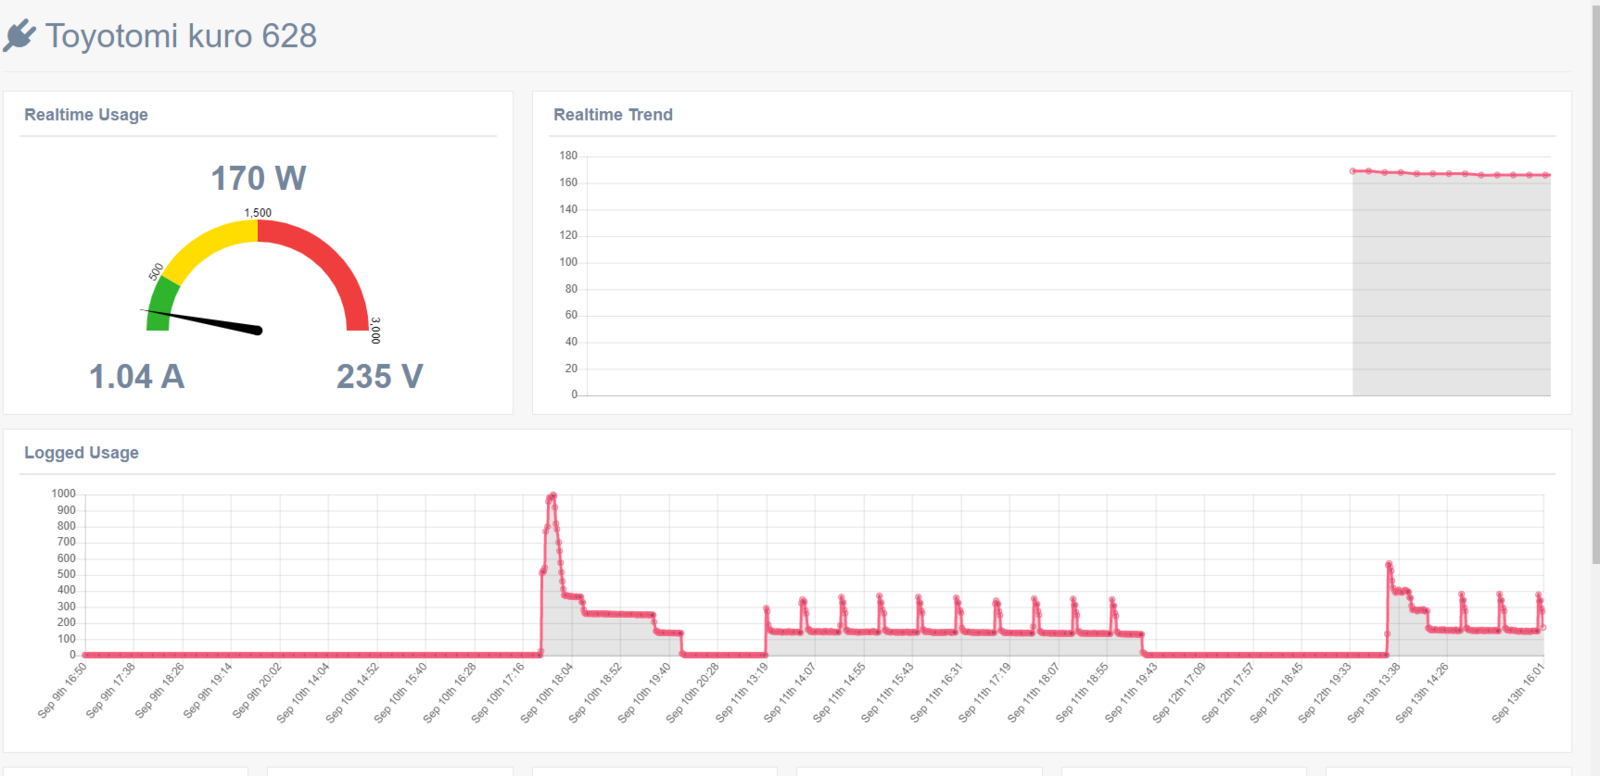Click the Sep 11th 13:19 time label
The image size is (1600, 776).
pyautogui.click(x=742, y=692)
